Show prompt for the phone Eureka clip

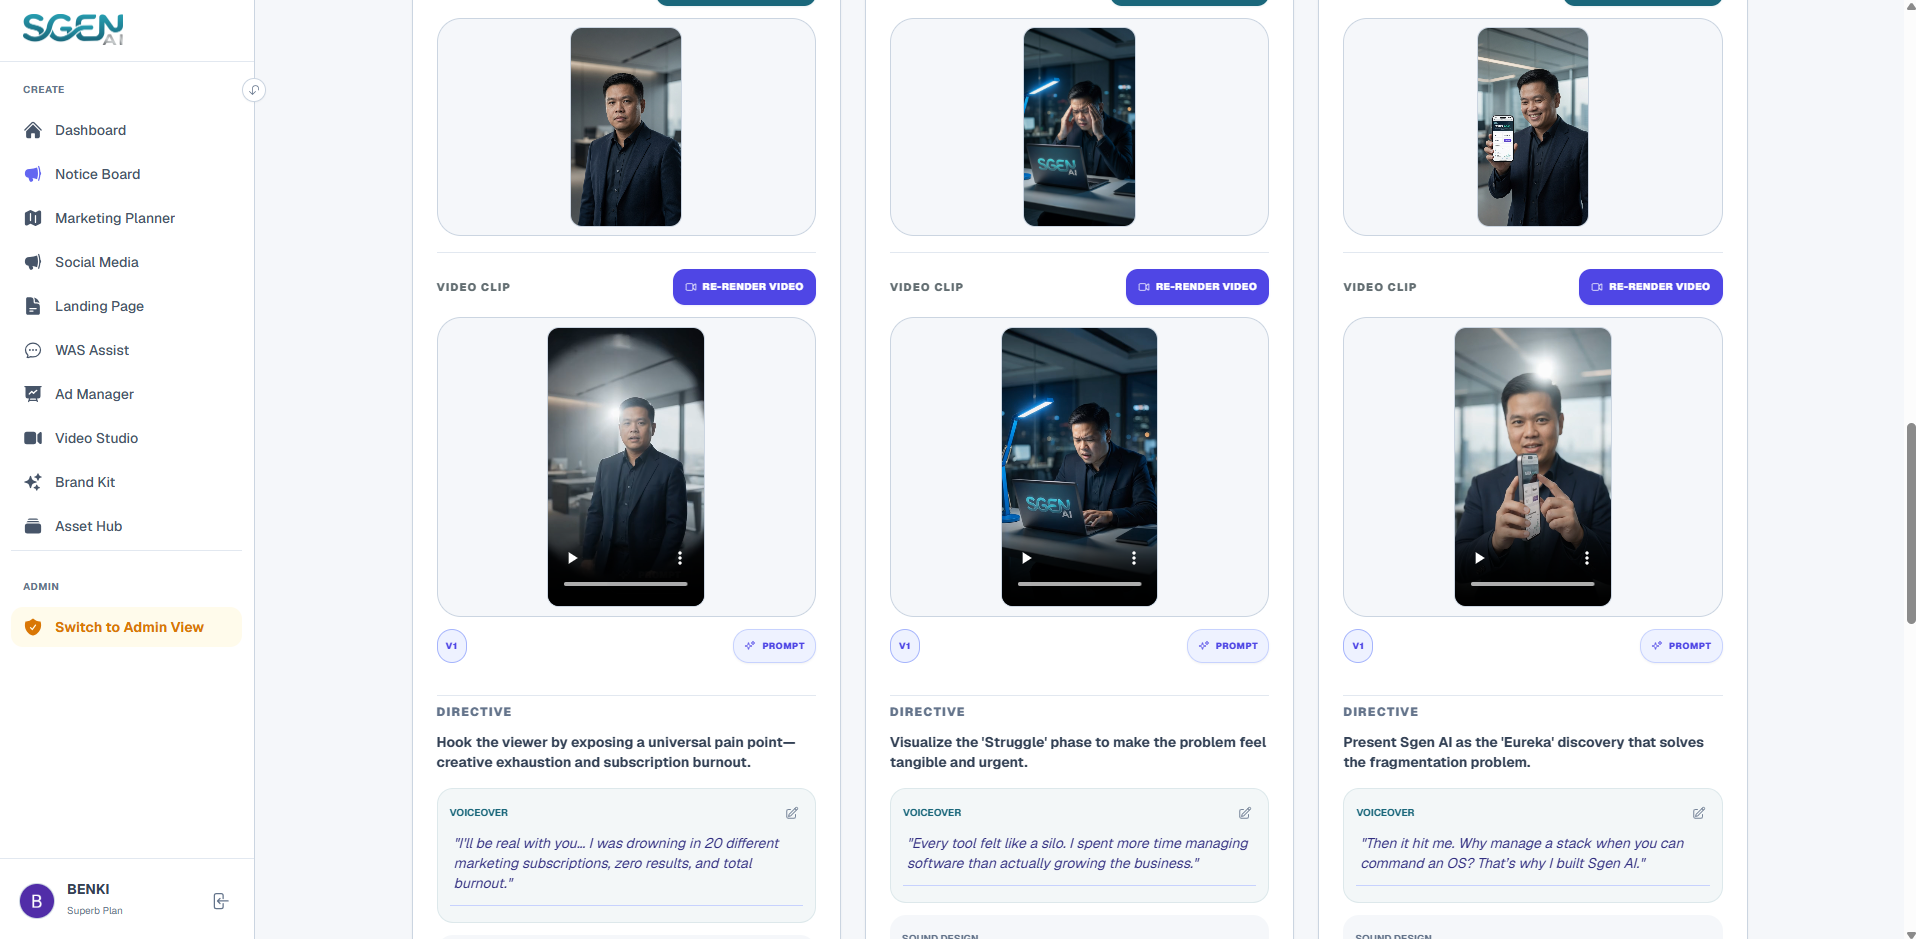coord(1681,646)
